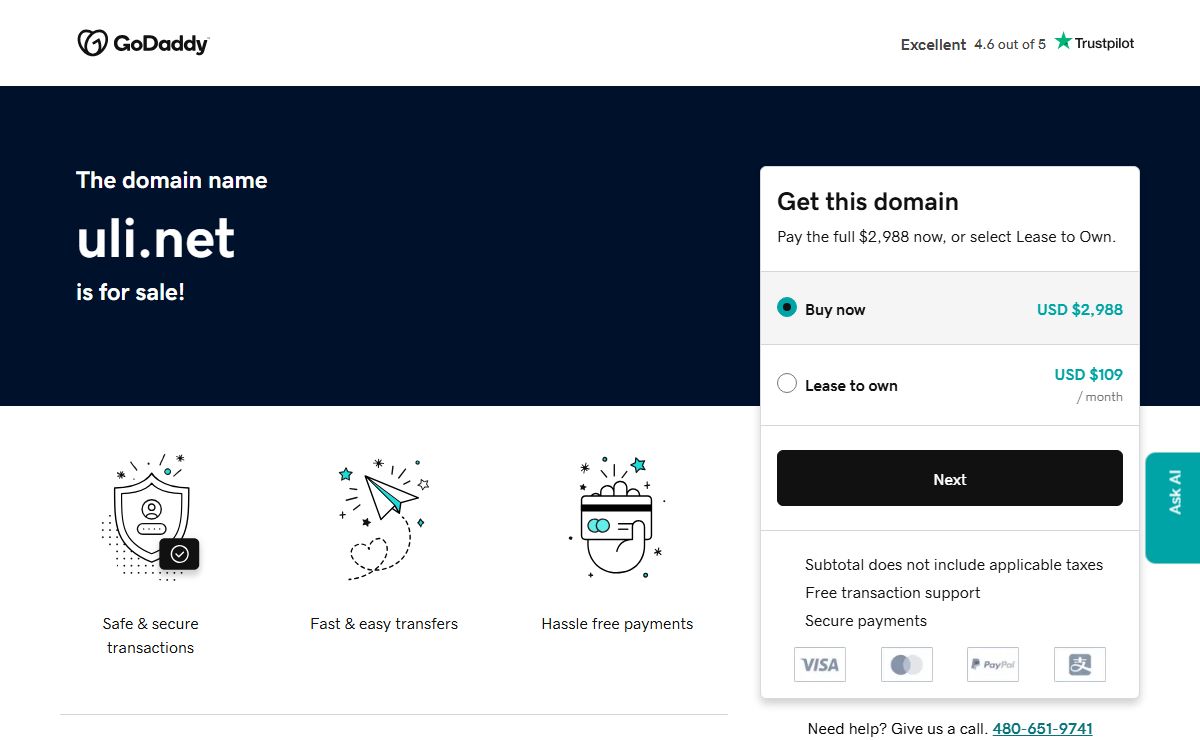1200x740 pixels.
Task: Click the USD $2,988 buy price
Action: [x=1079, y=309]
